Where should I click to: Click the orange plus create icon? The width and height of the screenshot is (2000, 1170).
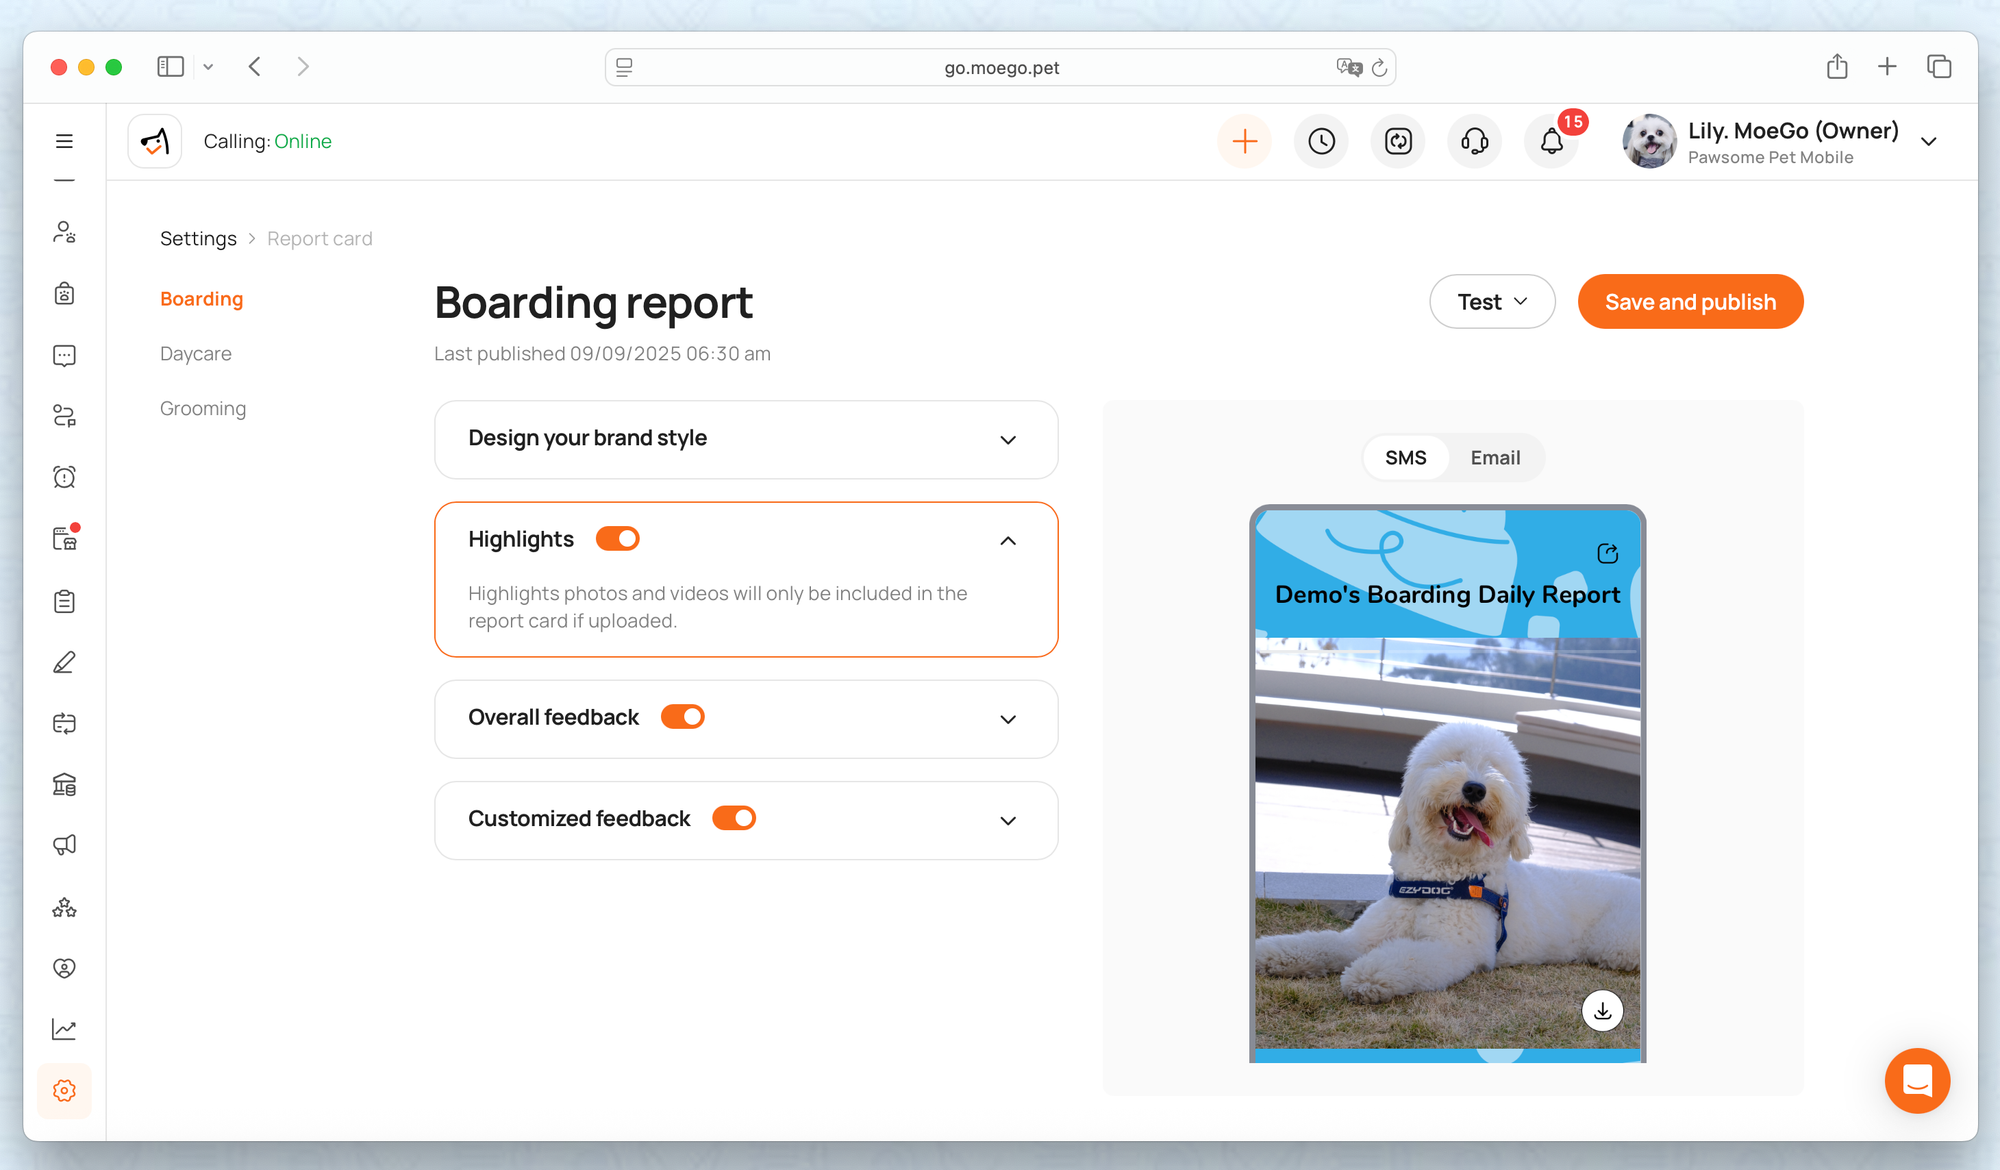pyautogui.click(x=1244, y=141)
